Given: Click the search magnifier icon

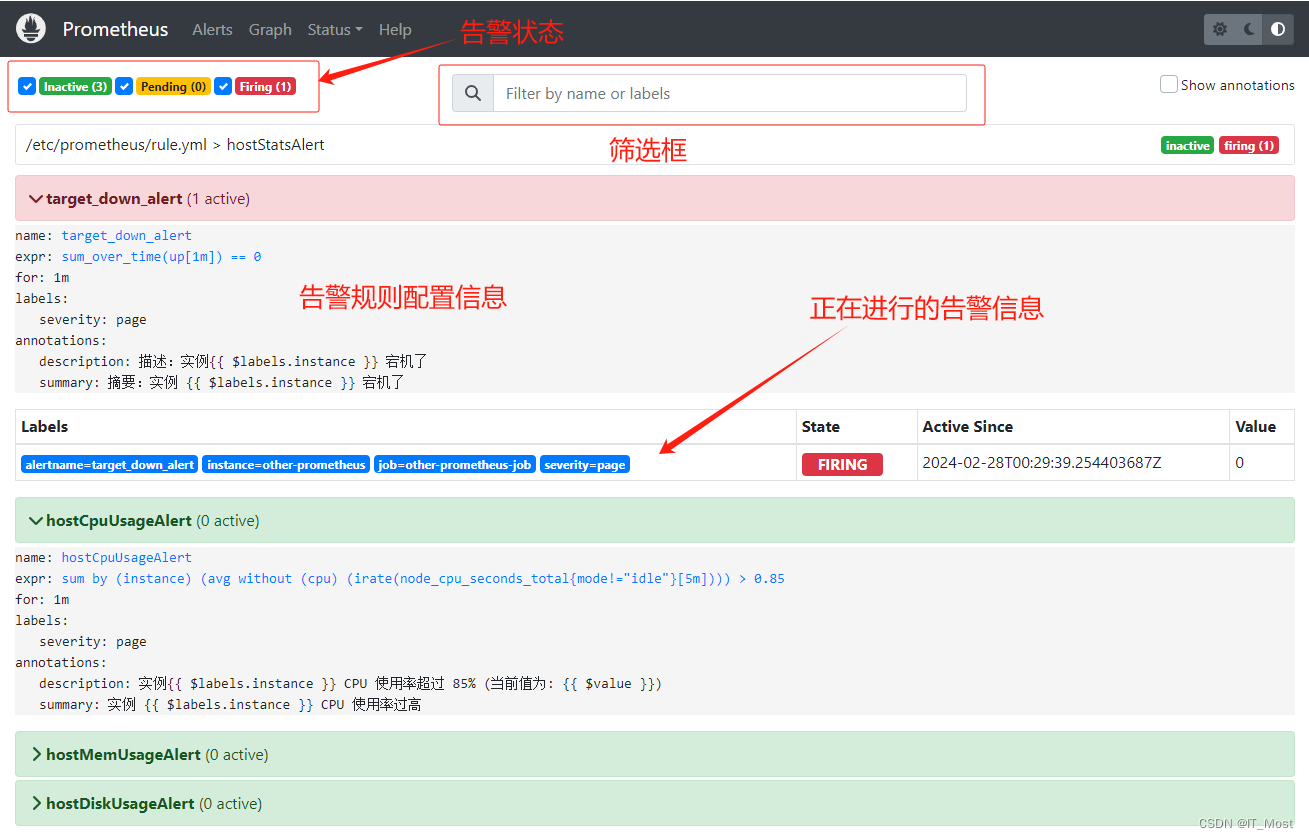Looking at the screenshot, I should pos(473,93).
